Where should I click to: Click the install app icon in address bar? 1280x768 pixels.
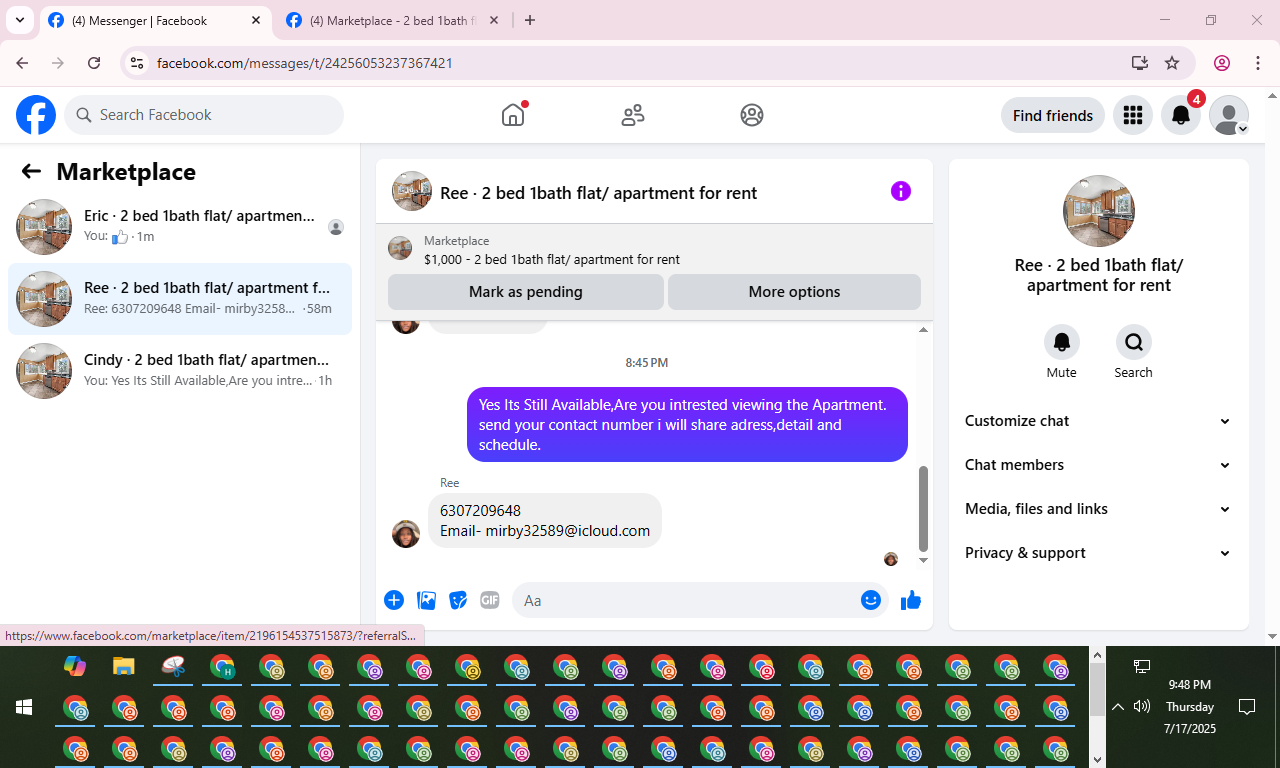pos(1140,63)
